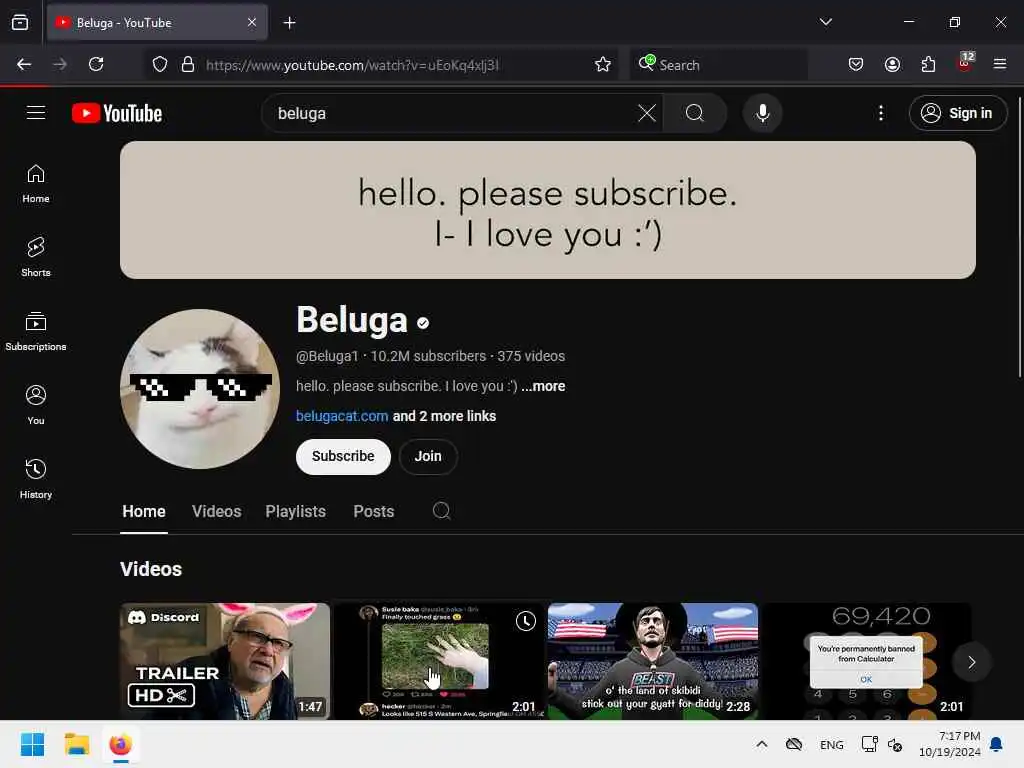This screenshot has height=768, width=1024.
Task: List all tabs dropdown arrow
Action: (825, 22)
